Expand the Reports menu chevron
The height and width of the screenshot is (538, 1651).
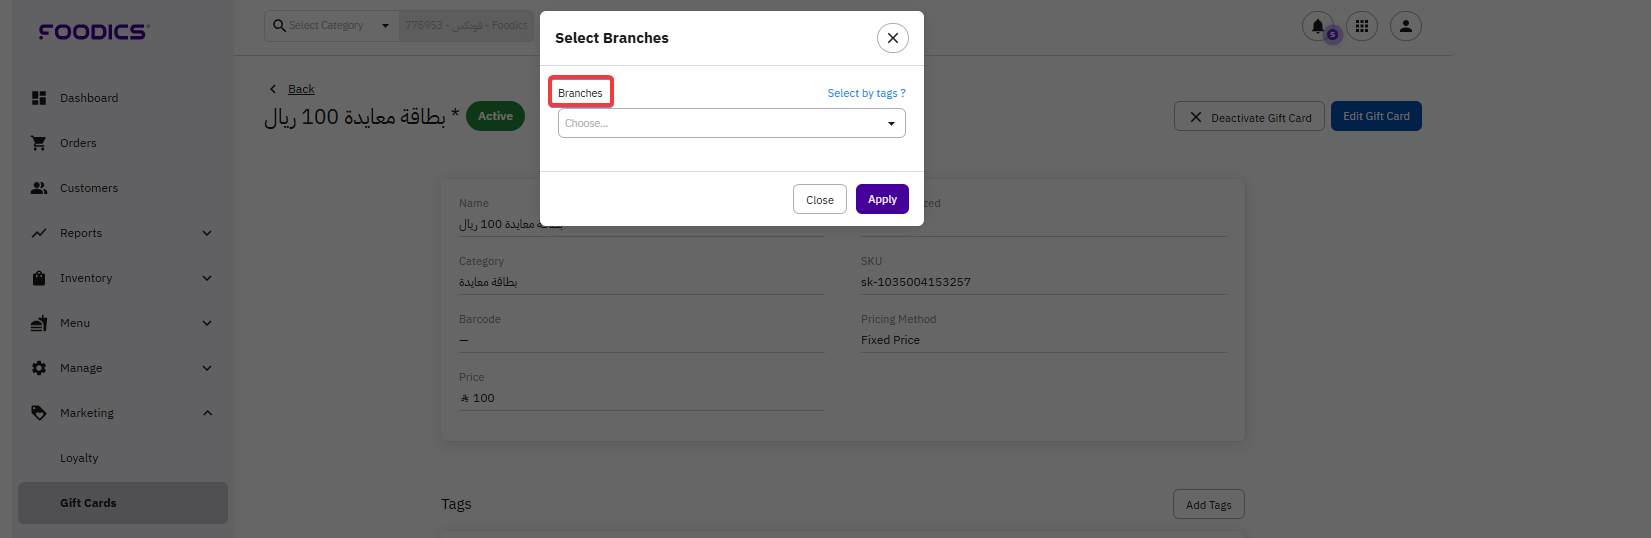pyautogui.click(x=207, y=233)
